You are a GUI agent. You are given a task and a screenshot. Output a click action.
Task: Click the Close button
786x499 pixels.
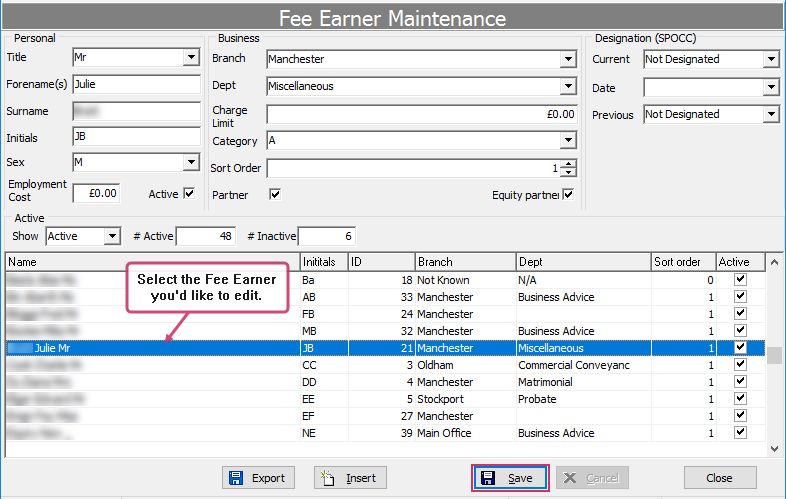[x=720, y=478]
